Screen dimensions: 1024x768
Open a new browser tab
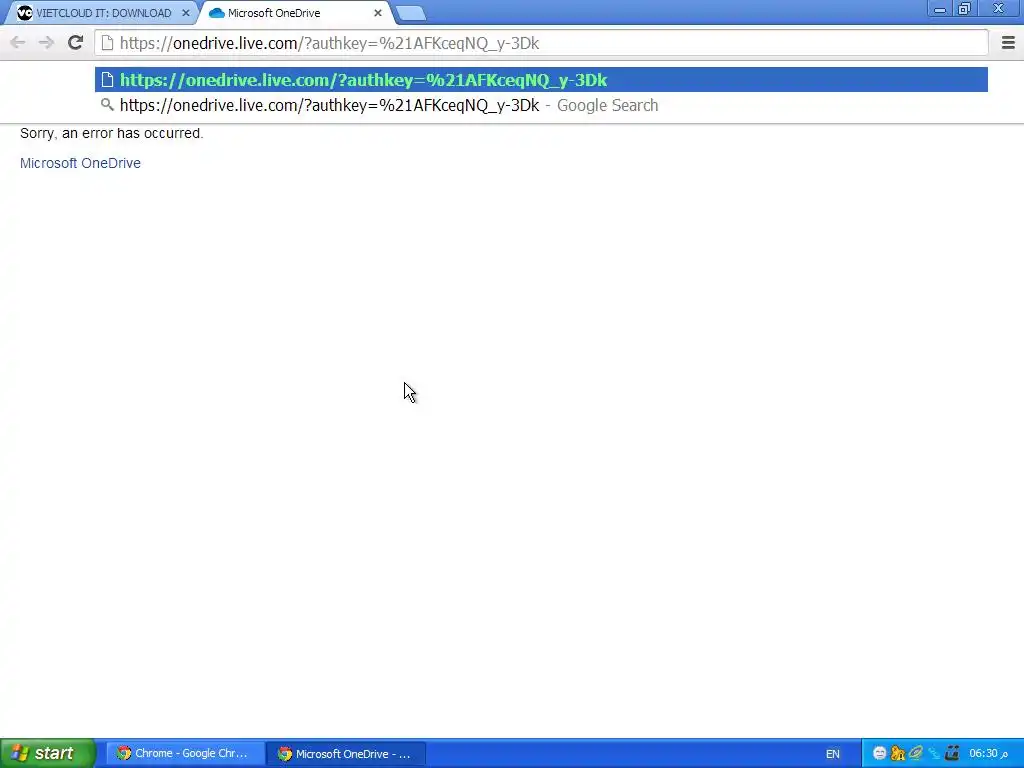(411, 13)
